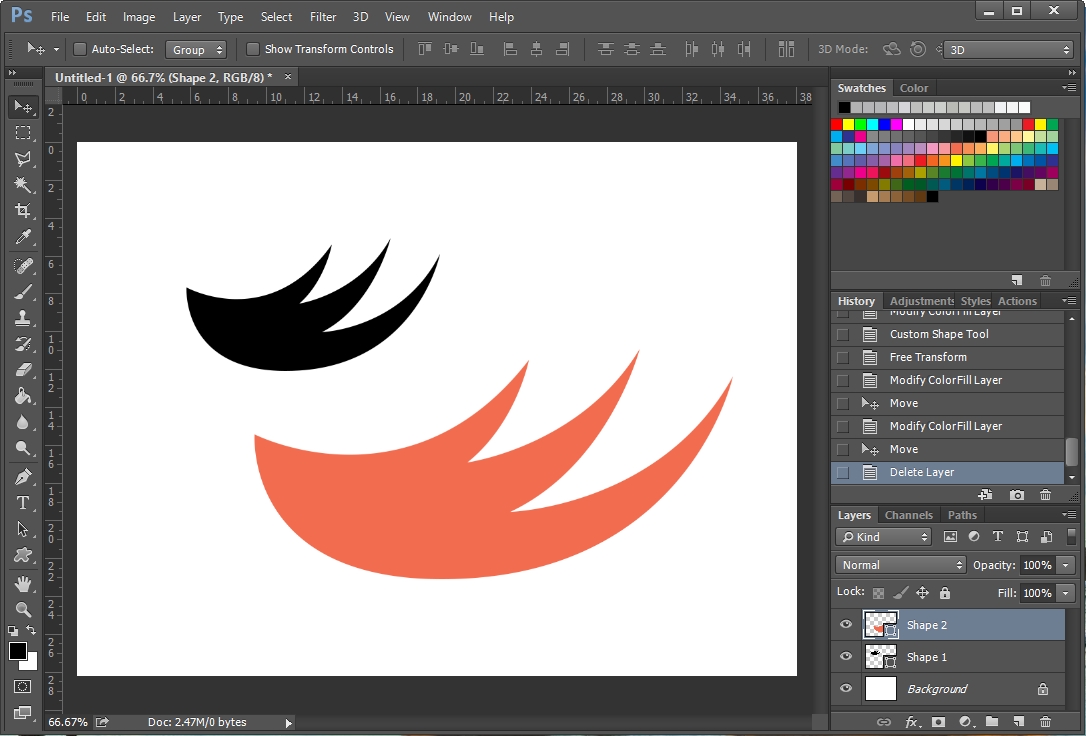Switch to the Channels tab
Image resolution: width=1086 pixels, height=736 pixels.
point(909,515)
